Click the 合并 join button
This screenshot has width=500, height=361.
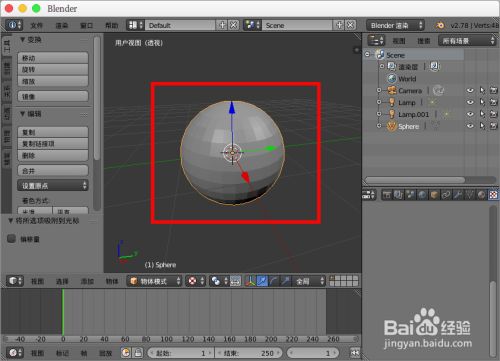[x=53, y=171]
